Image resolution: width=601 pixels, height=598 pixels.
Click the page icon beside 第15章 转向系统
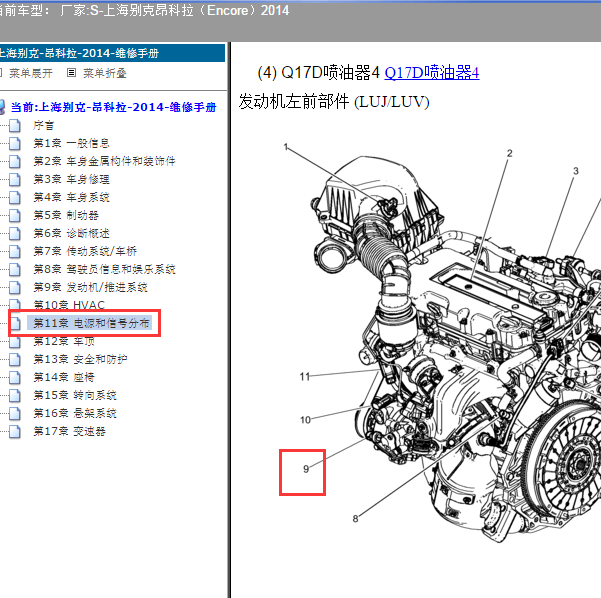point(15,395)
